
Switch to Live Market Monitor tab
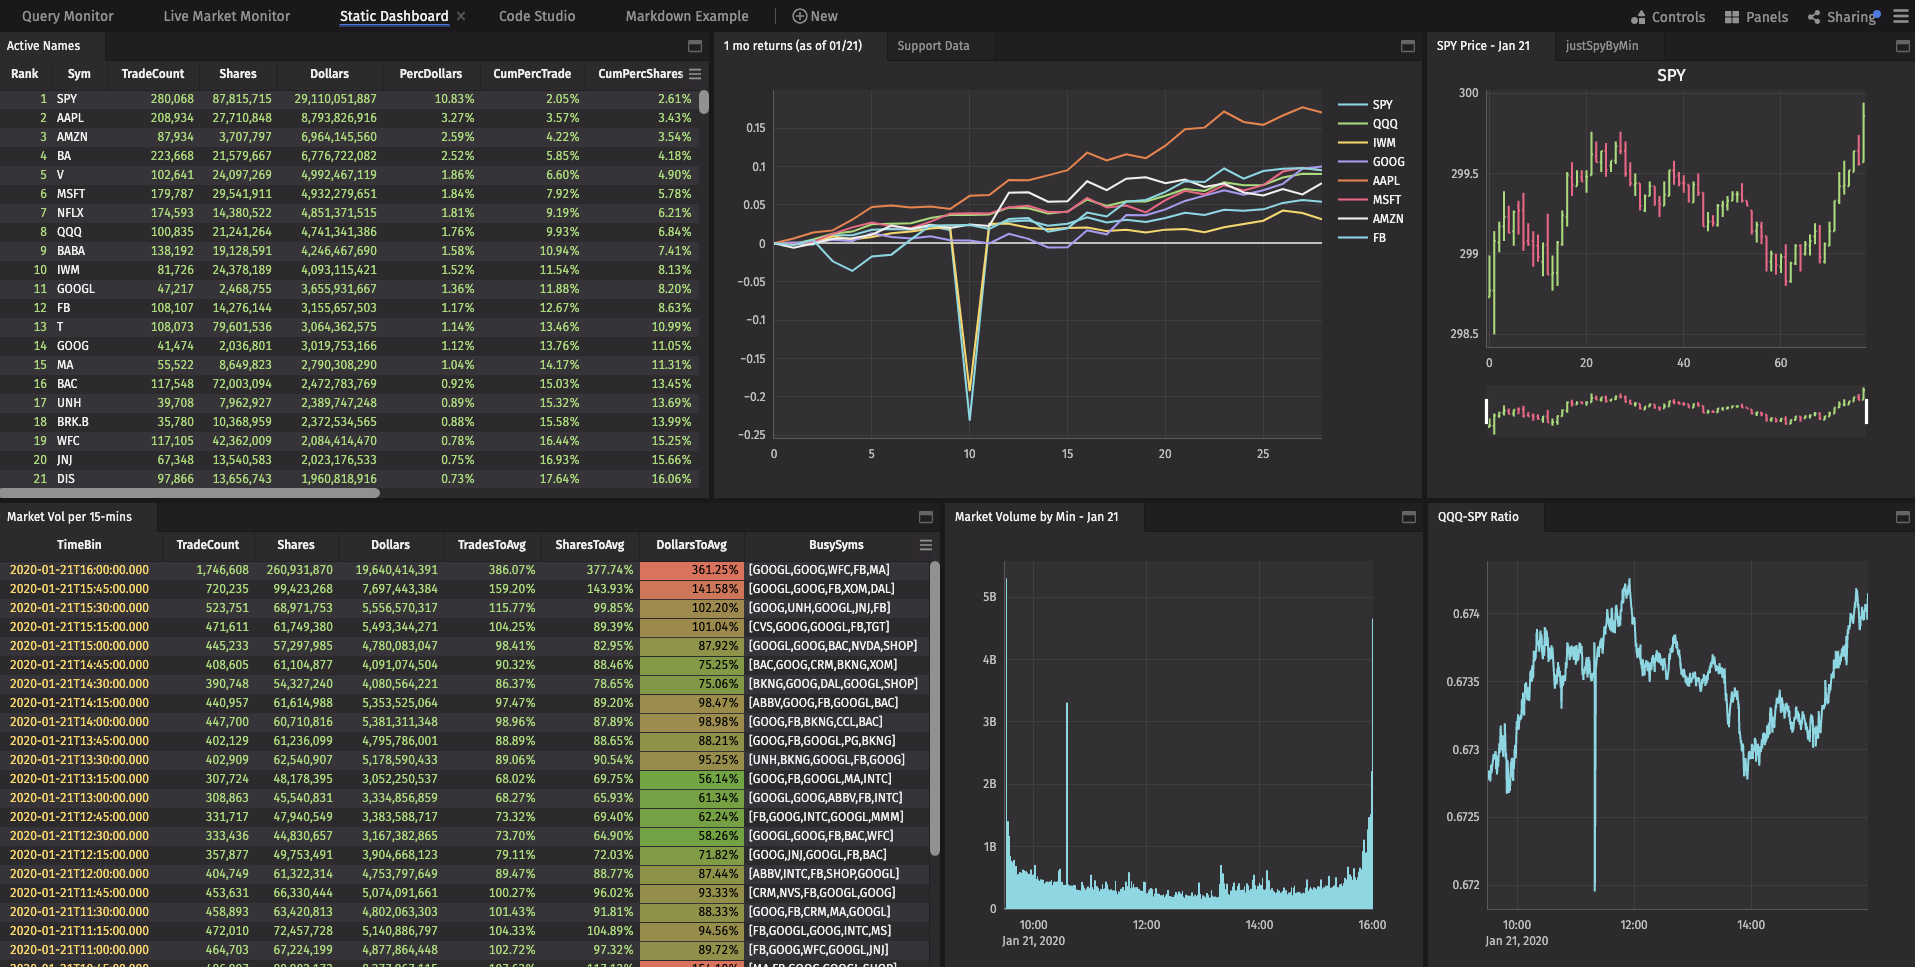[x=227, y=16]
